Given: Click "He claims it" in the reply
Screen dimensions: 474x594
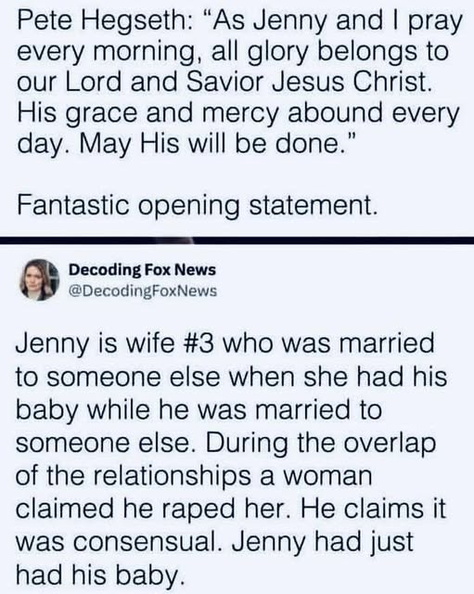Looking at the screenshot, I should (373, 508).
